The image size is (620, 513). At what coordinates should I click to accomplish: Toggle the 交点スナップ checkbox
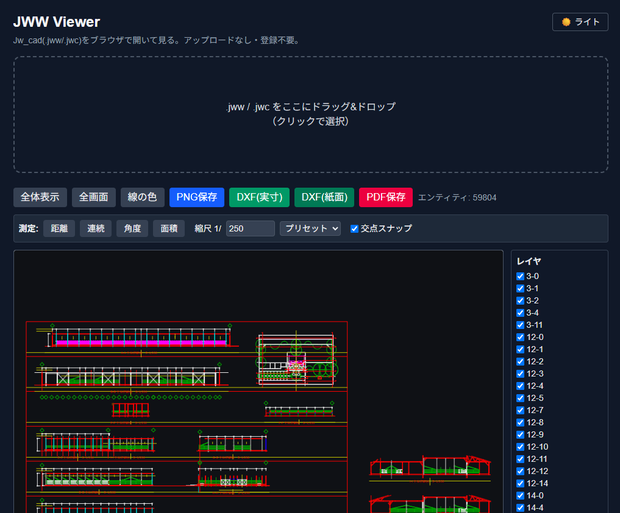(354, 229)
